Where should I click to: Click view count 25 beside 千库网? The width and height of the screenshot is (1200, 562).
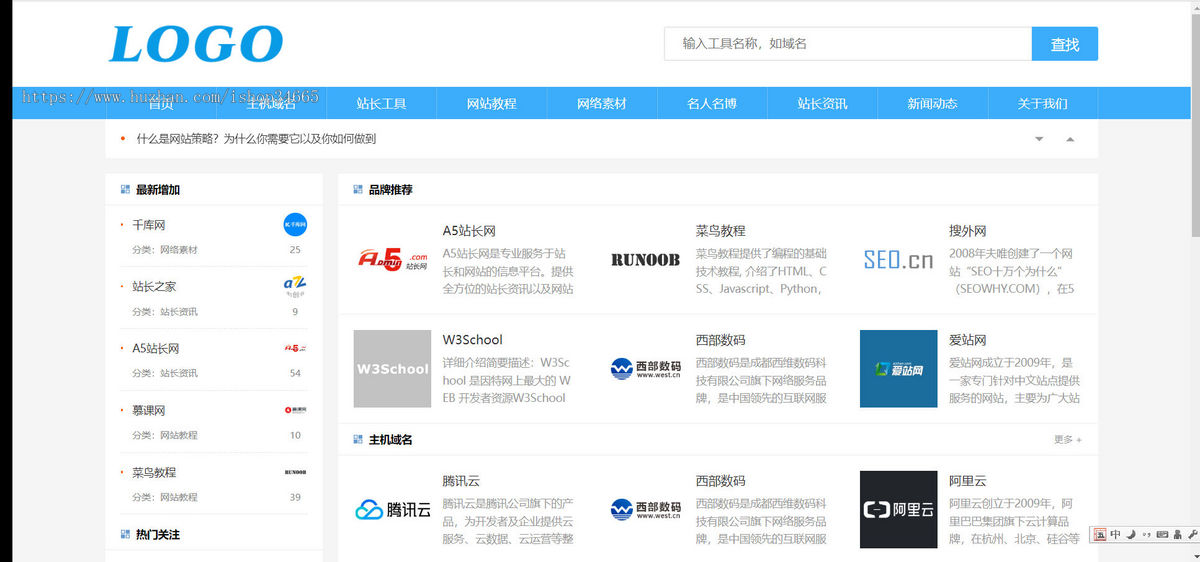point(295,250)
